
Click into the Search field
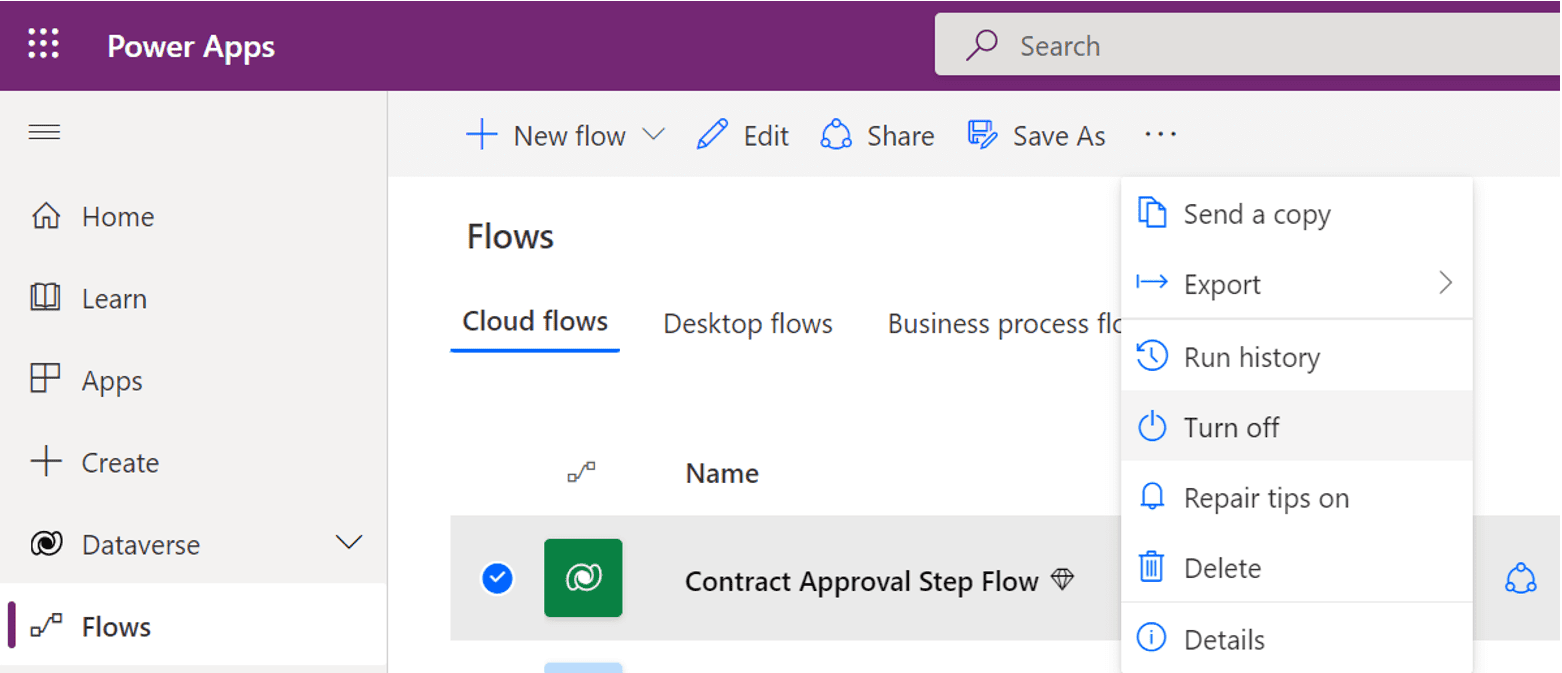point(1248,45)
